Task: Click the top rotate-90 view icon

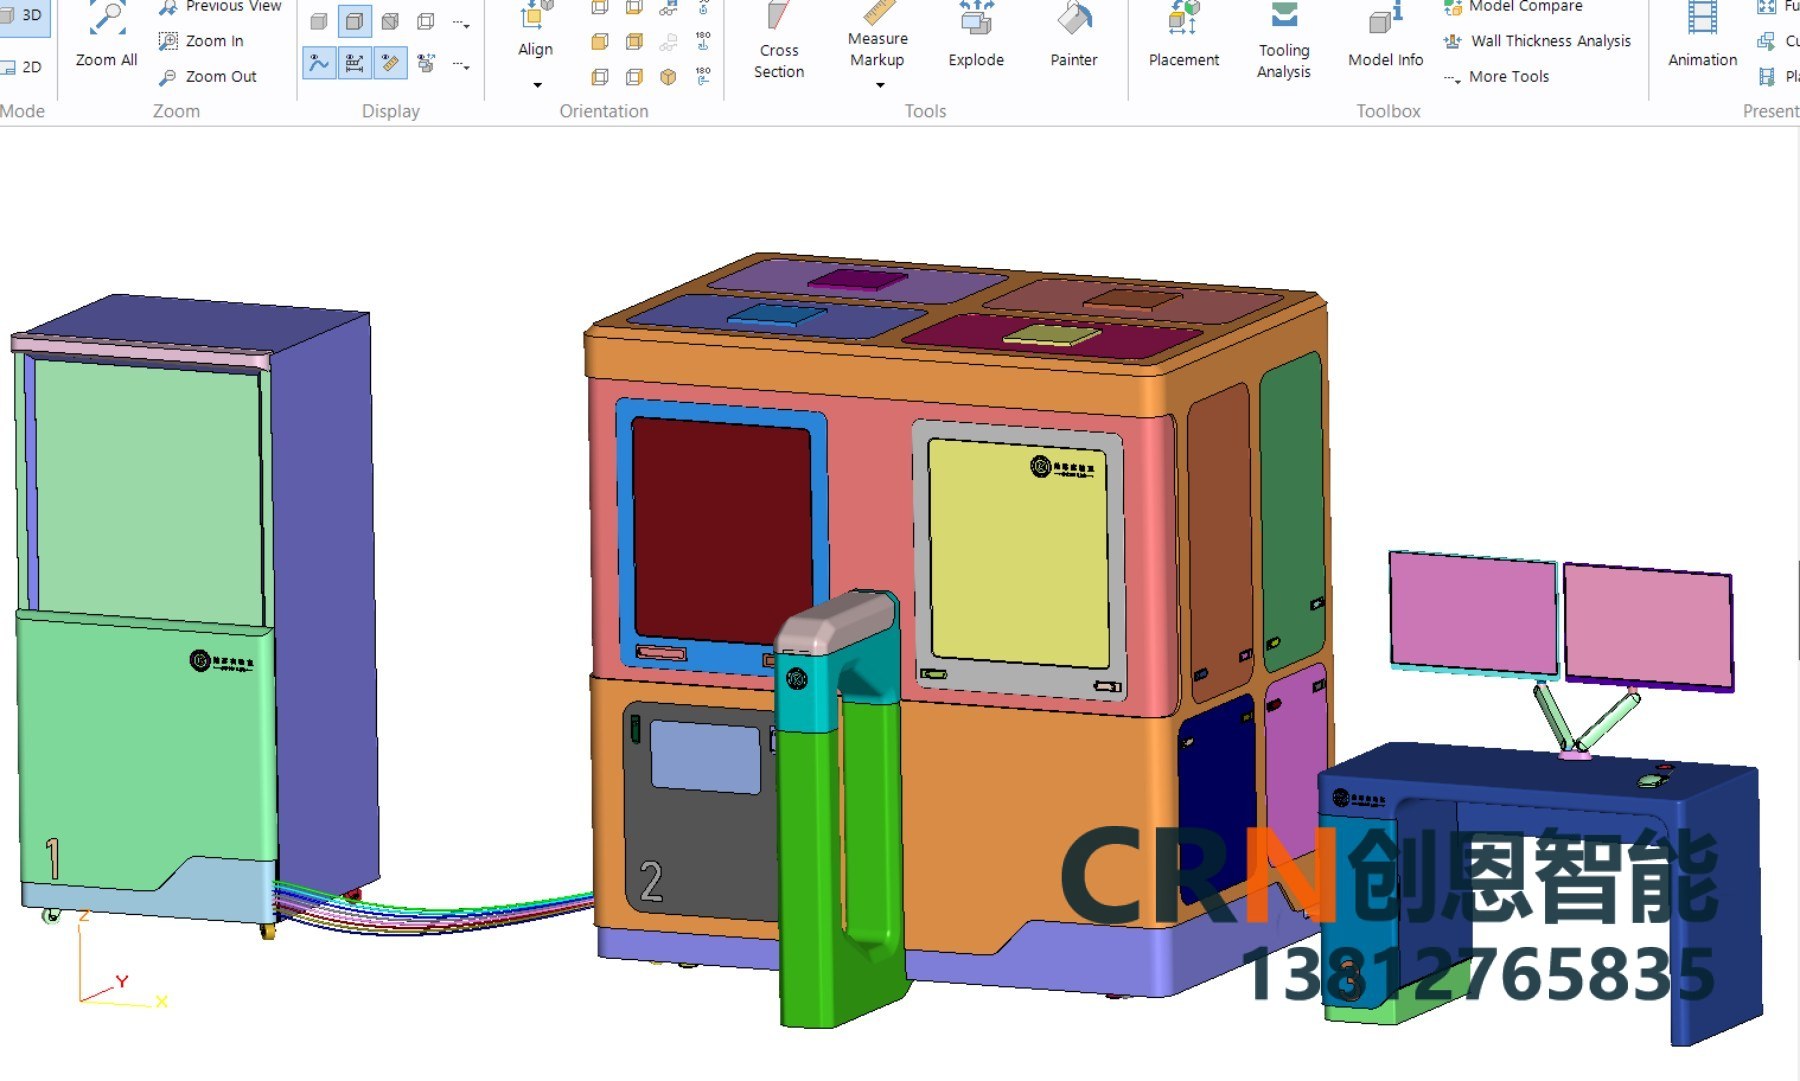Action: click(x=703, y=8)
